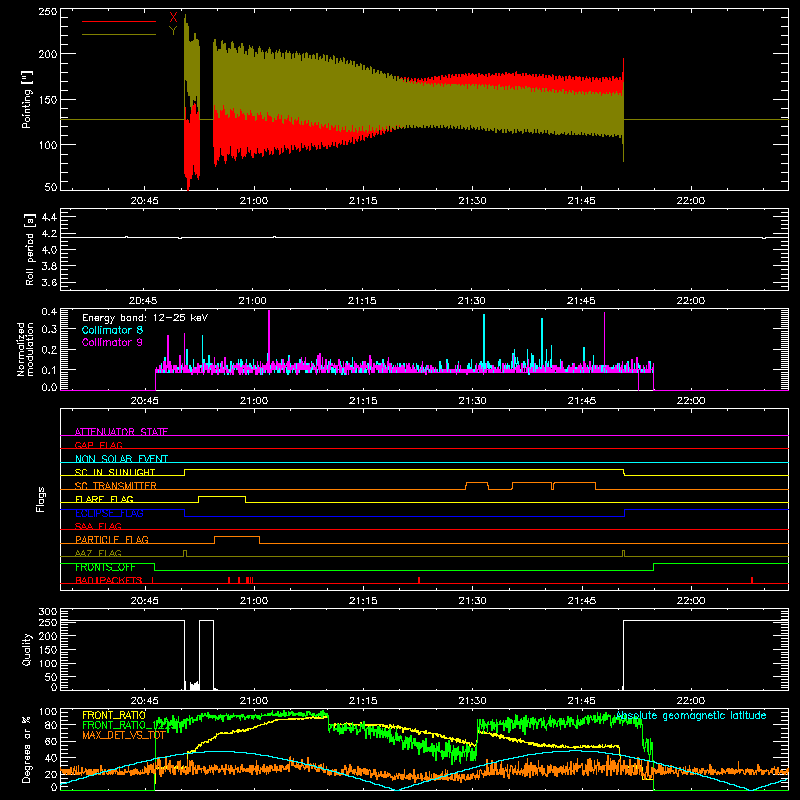Select the SC_IN_SUNLIGHT flag label
This screenshot has height=800, width=800.
(115, 472)
